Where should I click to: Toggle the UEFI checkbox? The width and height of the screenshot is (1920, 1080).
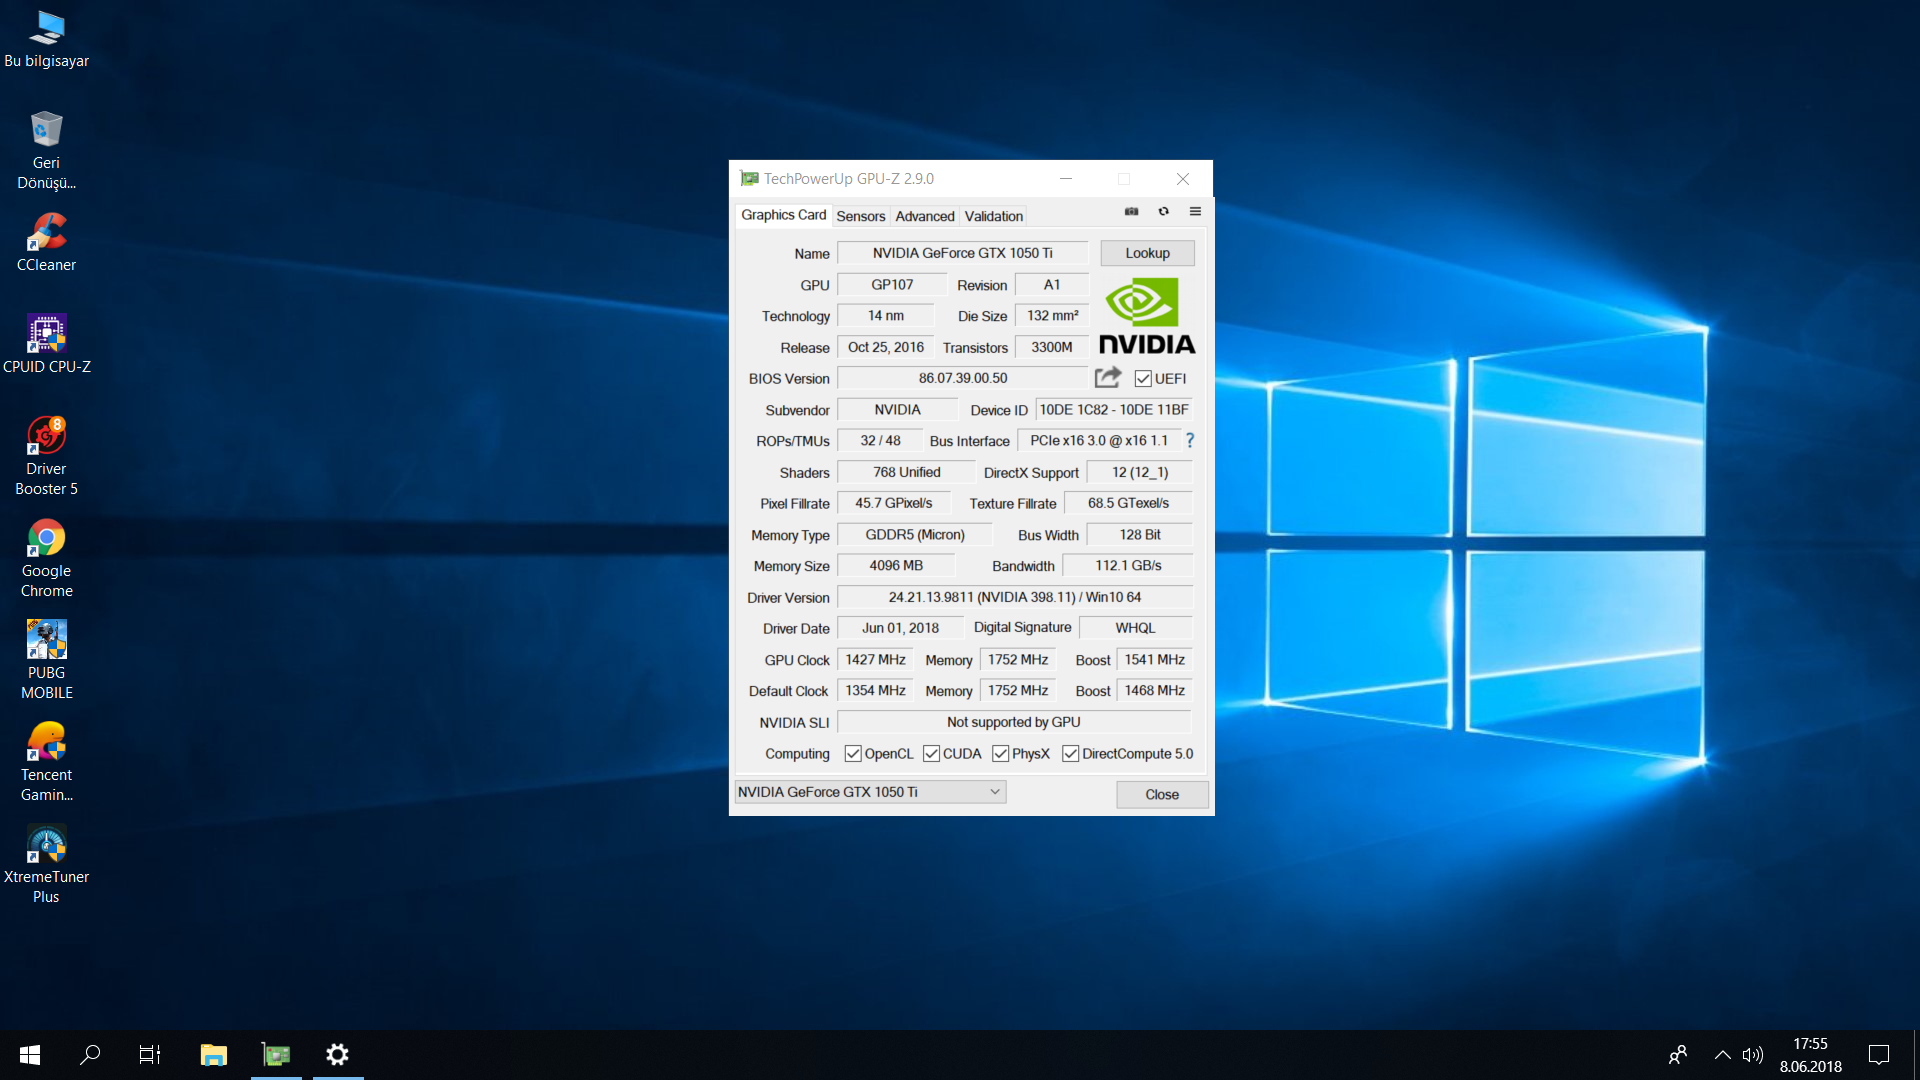click(1143, 379)
